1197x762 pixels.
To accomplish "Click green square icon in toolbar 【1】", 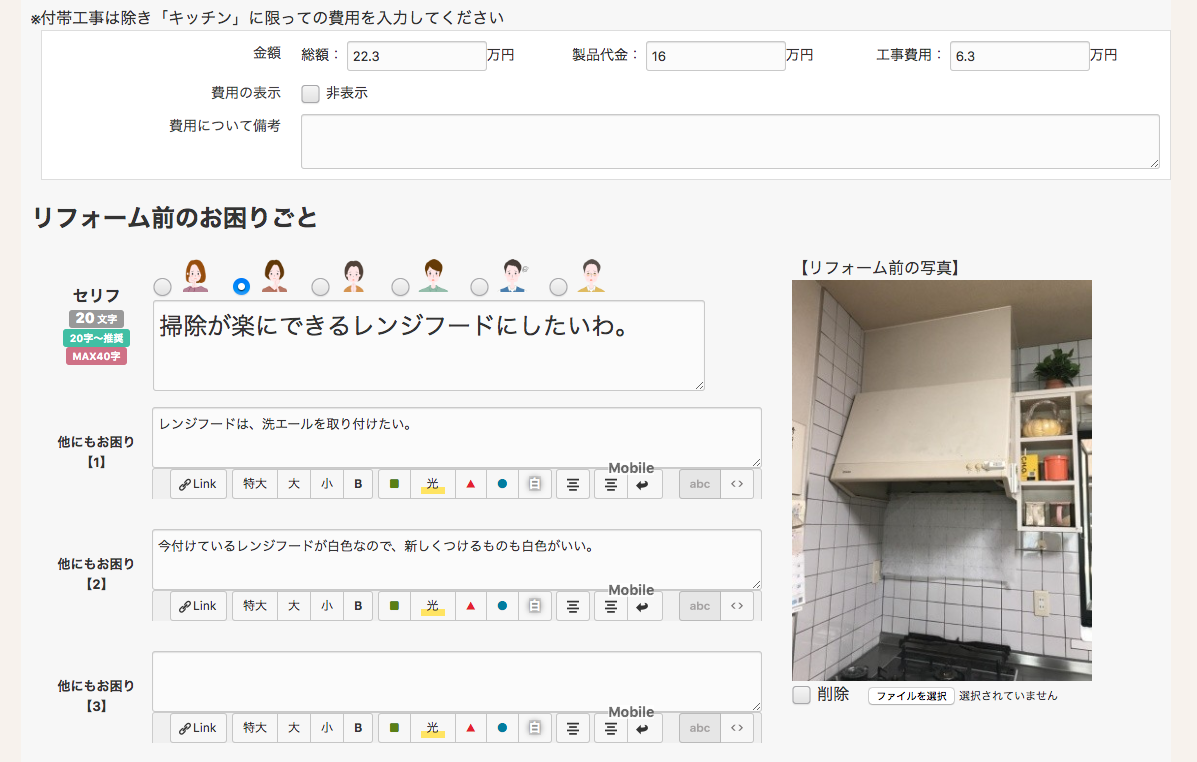I will click(x=395, y=484).
